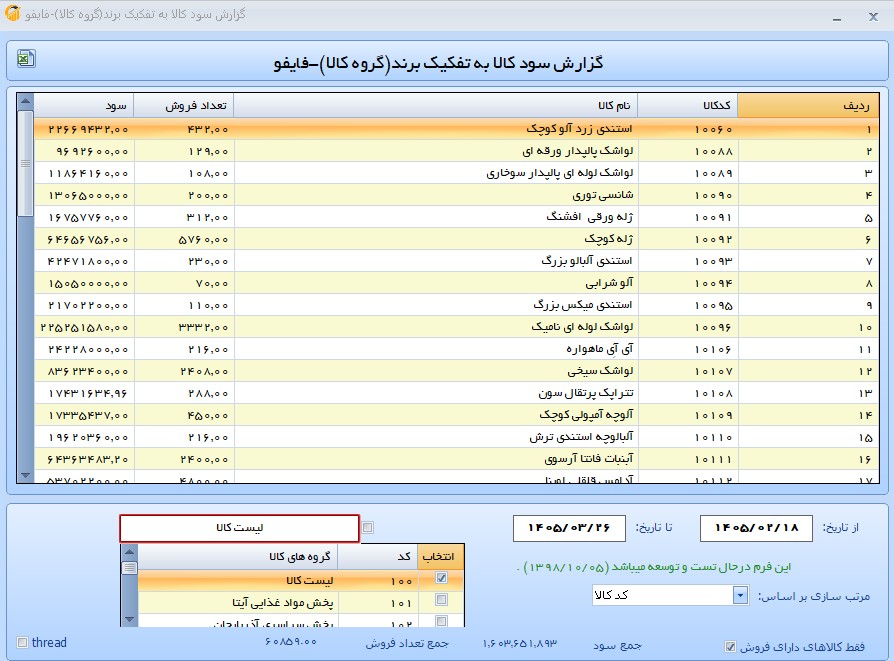Screen dimensions: 894x661
Task: Check selection for پخش مواد غذایی آیتا
Action: coord(441,600)
